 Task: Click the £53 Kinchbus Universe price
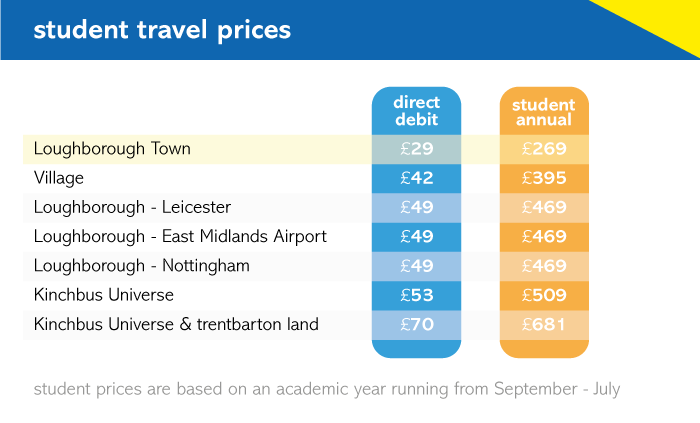pyautogui.click(x=417, y=295)
